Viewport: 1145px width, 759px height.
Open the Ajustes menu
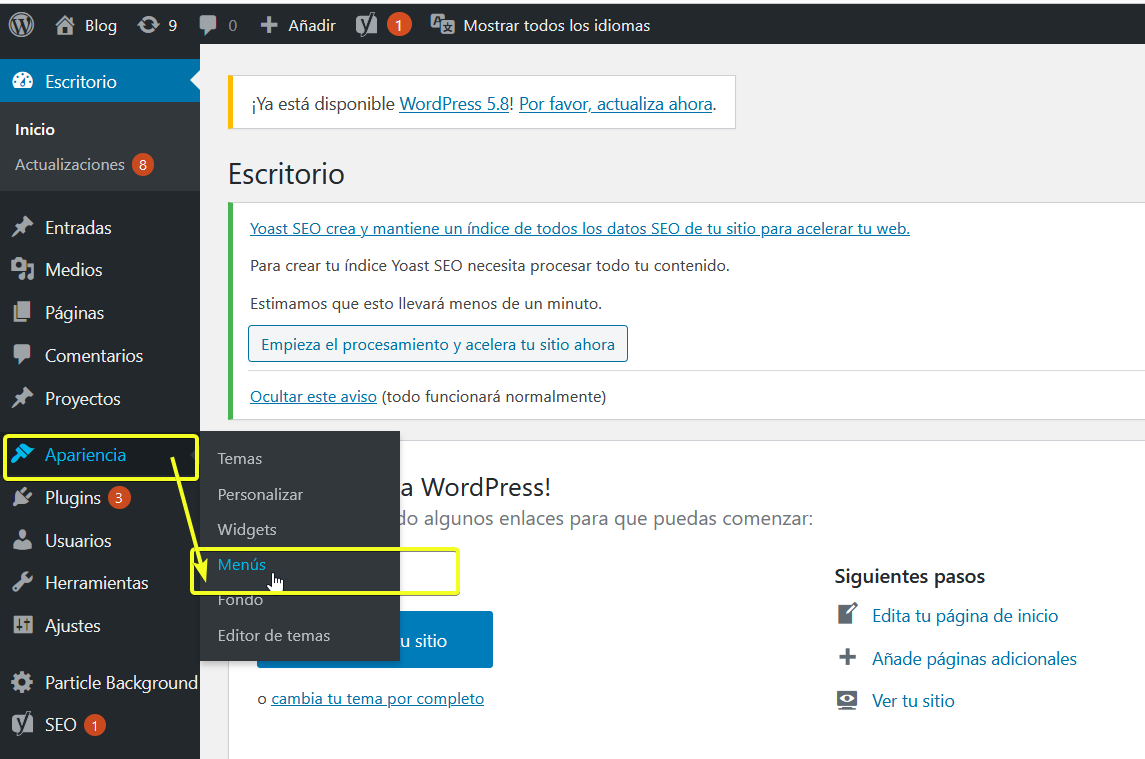pos(73,626)
